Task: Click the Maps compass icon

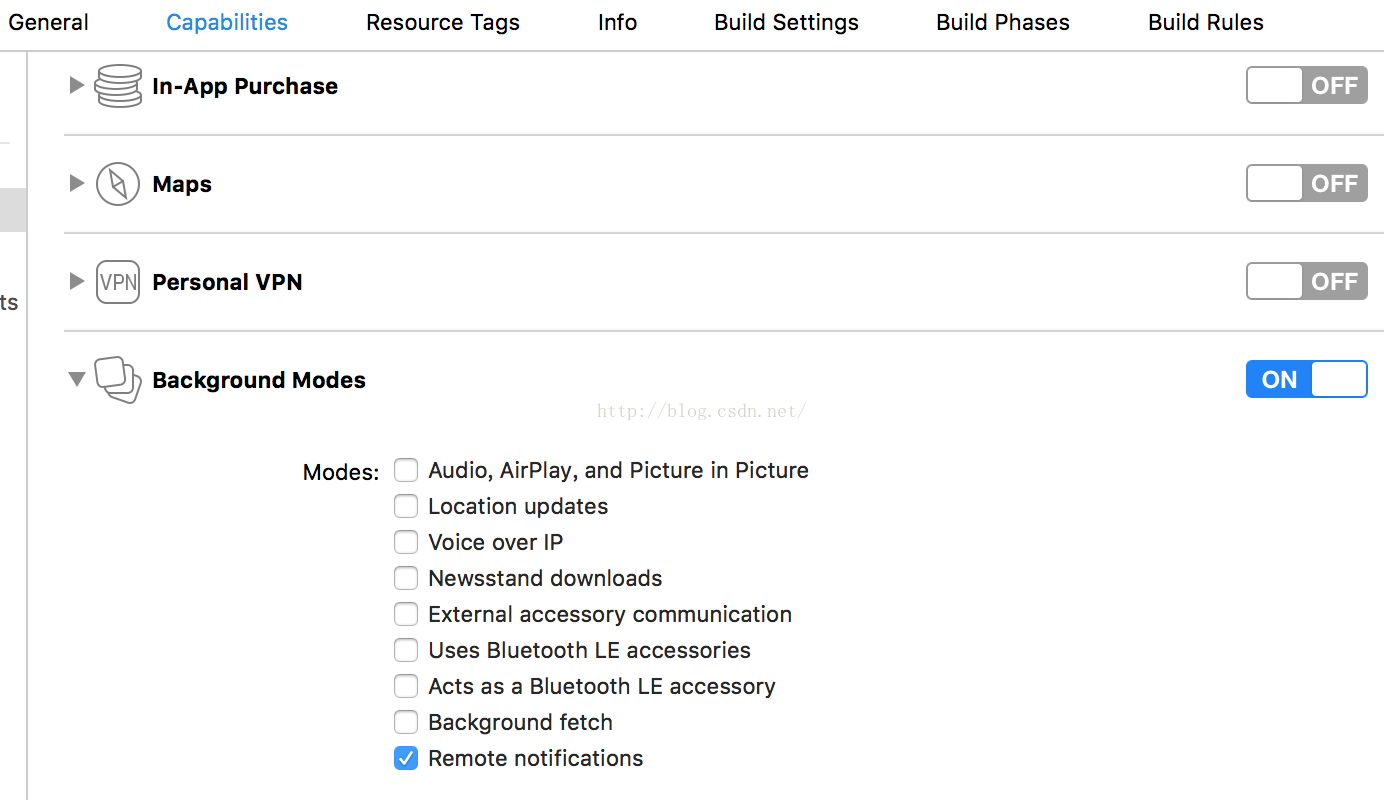Action: click(118, 184)
